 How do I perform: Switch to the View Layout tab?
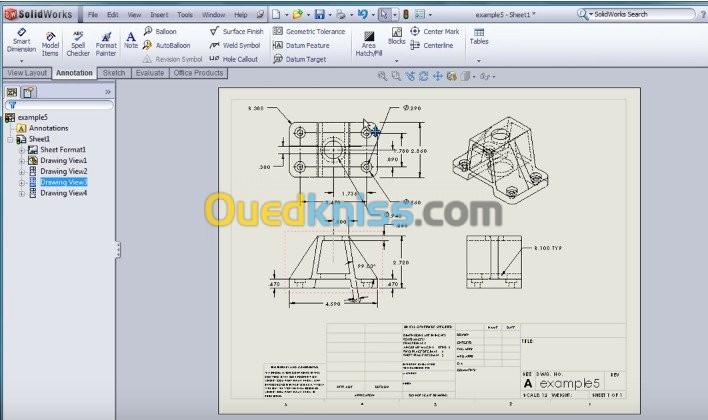[x=27, y=73]
